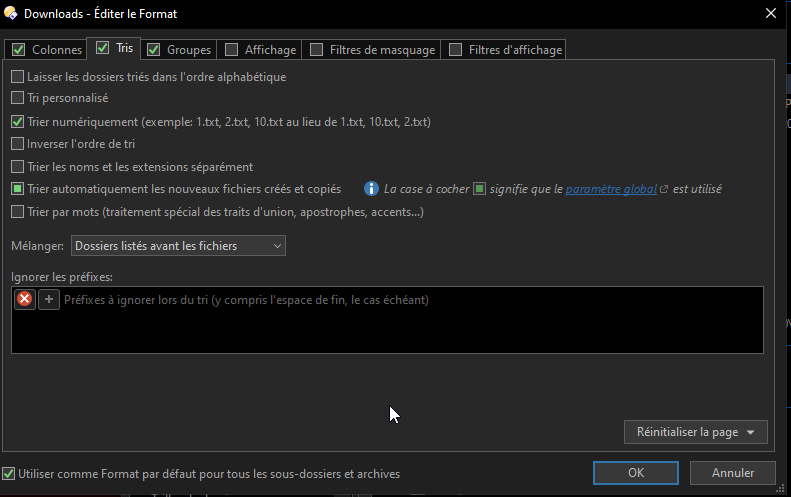Expand 'Réinitialiser la page' dropdown arrow
This screenshot has height=497, width=791.
point(751,432)
